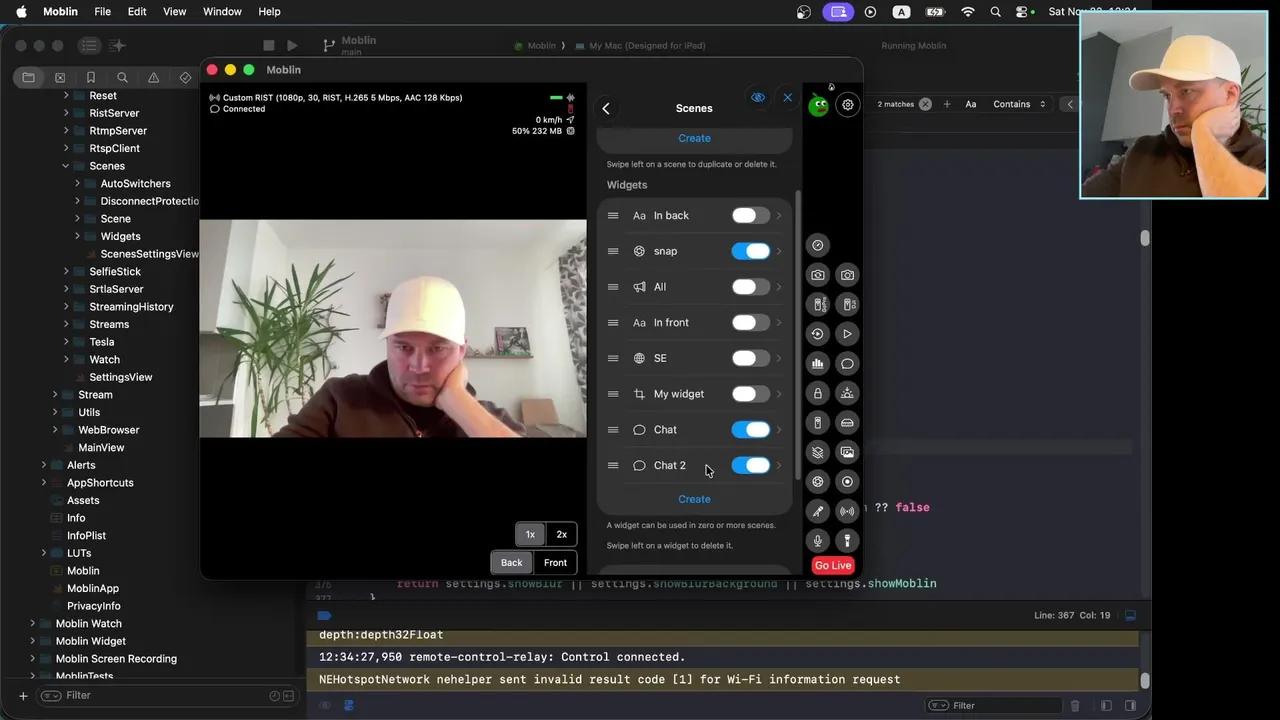Open 'My widget' details via its chevron
This screenshot has width=1280, height=720.
point(779,394)
